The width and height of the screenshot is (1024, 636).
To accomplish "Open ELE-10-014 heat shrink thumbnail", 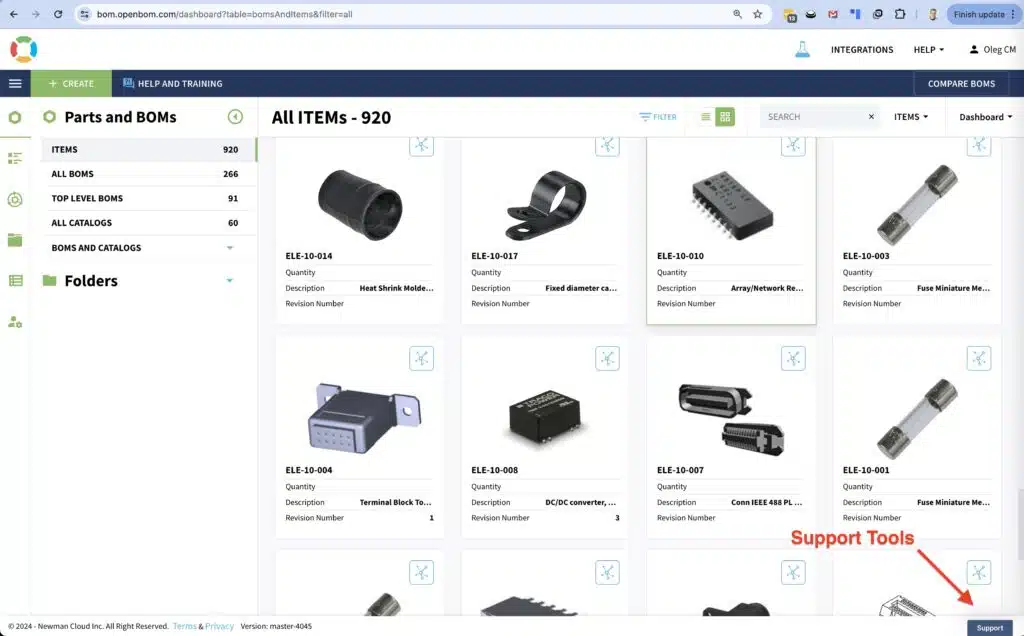I will point(360,204).
